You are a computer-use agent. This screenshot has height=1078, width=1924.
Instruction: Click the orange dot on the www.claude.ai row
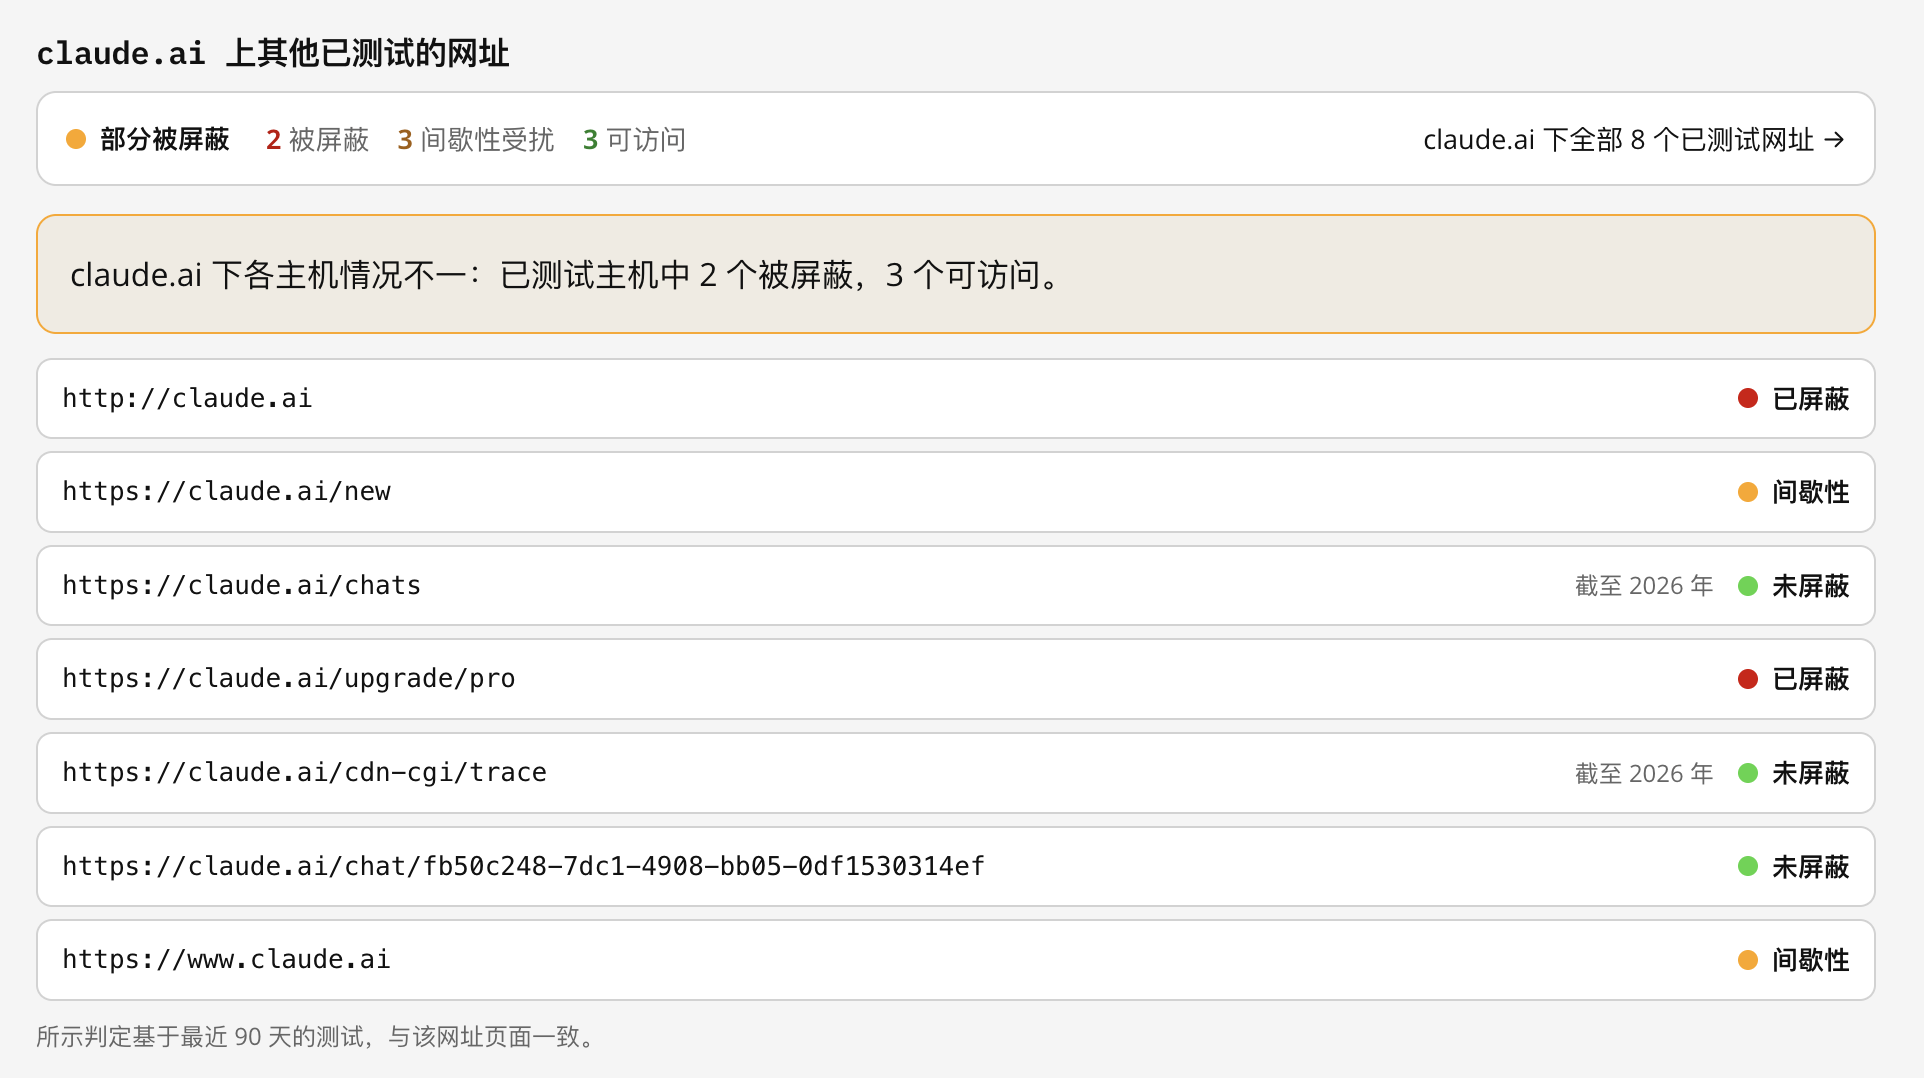point(1748,960)
